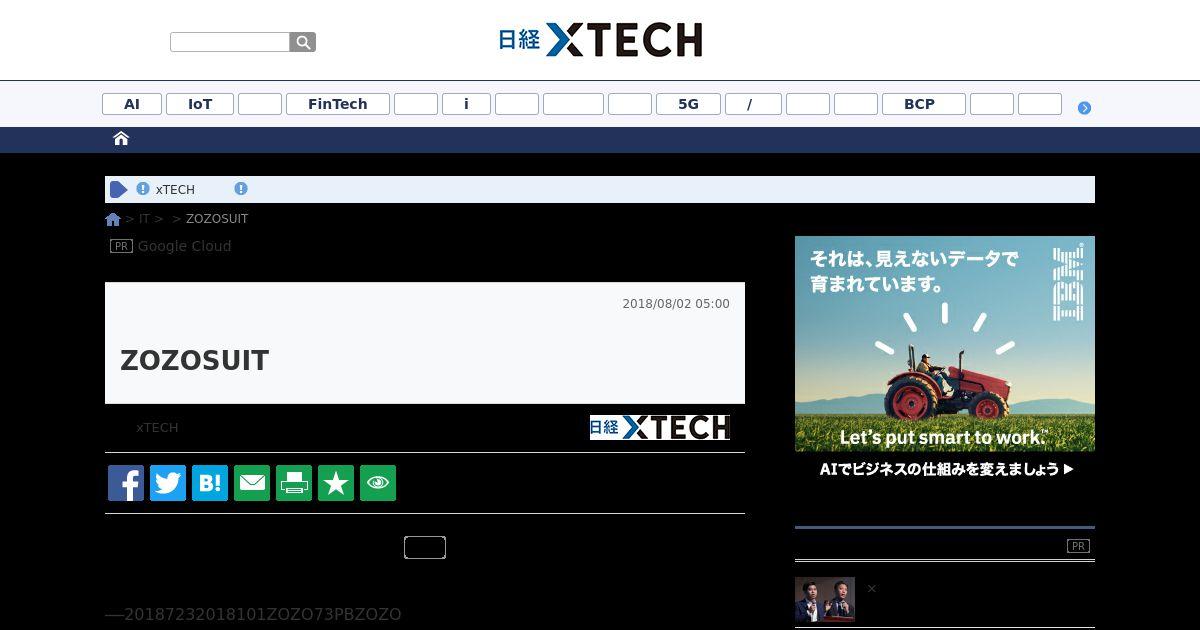1200x630 pixels.
Task: Share the article on Twitter
Action: coord(168,483)
